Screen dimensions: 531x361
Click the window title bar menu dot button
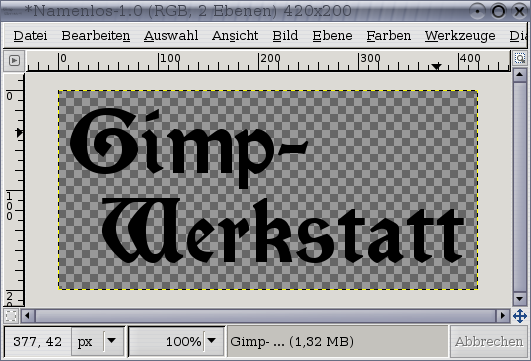click(477, 11)
